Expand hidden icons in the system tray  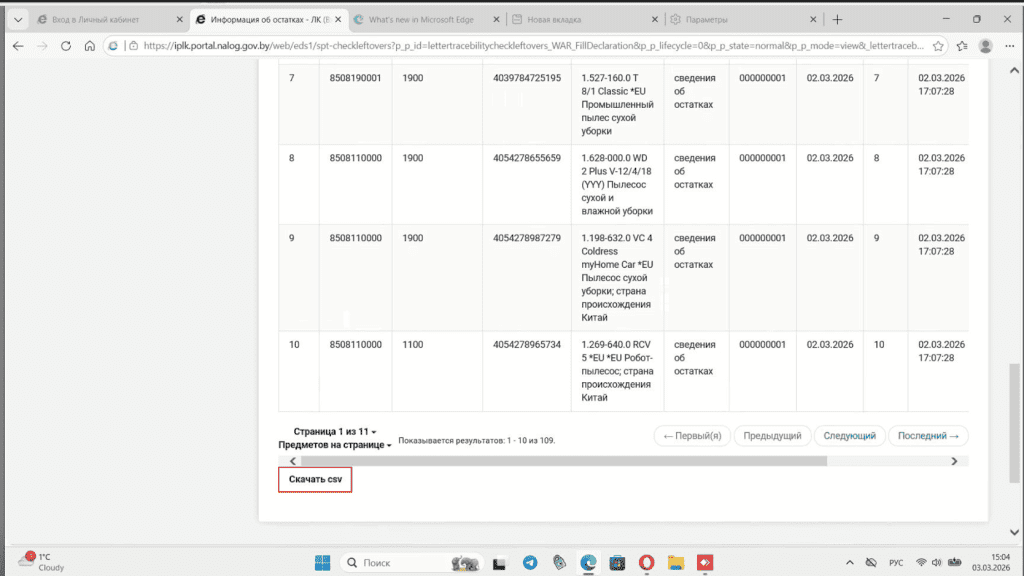click(x=849, y=562)
